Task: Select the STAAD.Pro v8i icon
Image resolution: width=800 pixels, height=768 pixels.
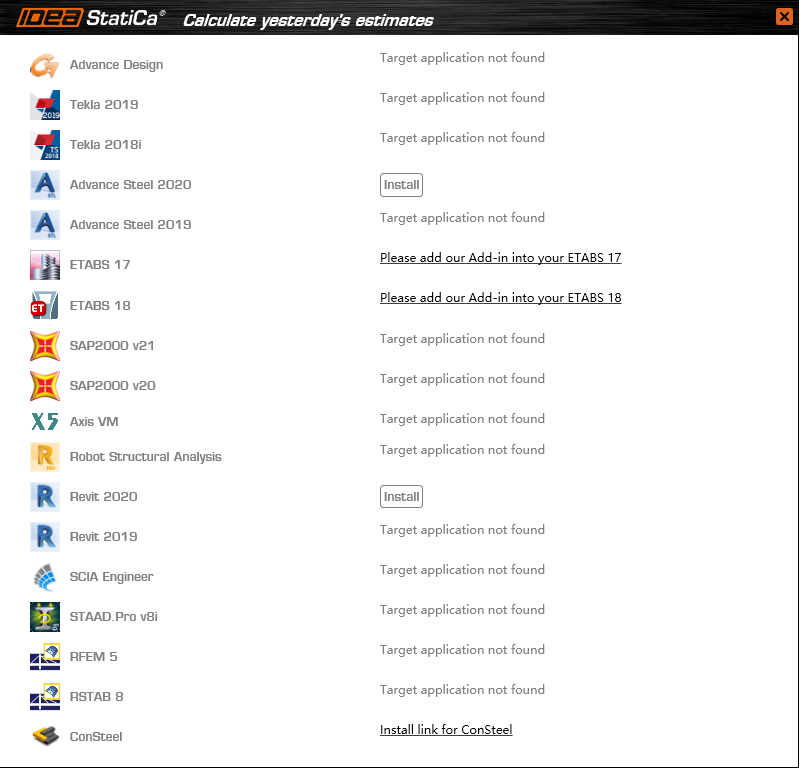Action: [45, 617]
